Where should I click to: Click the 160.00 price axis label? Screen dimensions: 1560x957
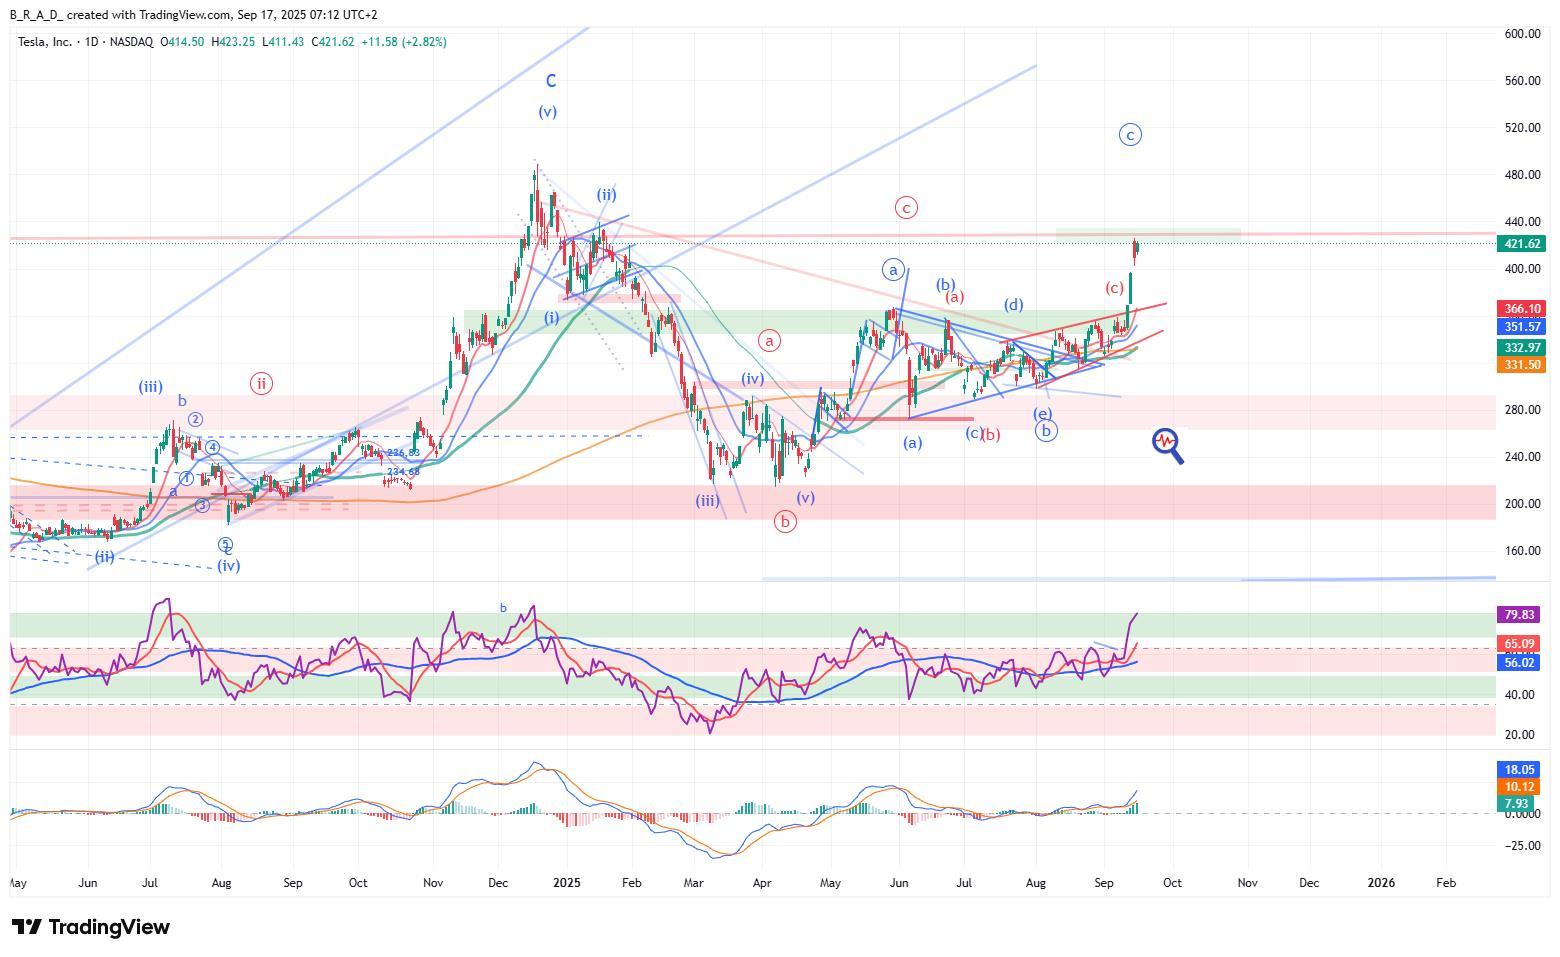coord(1522,551)
